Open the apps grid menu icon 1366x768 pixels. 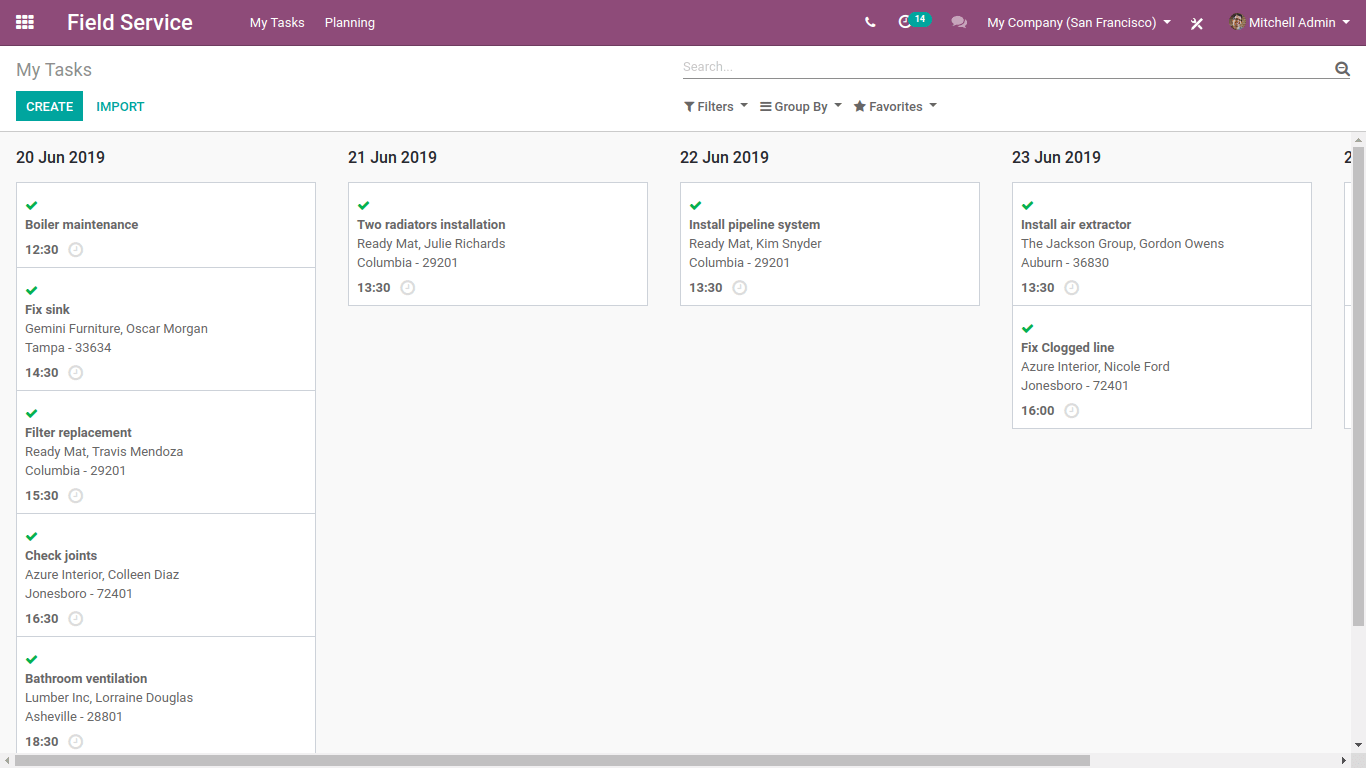click(25, 22)
